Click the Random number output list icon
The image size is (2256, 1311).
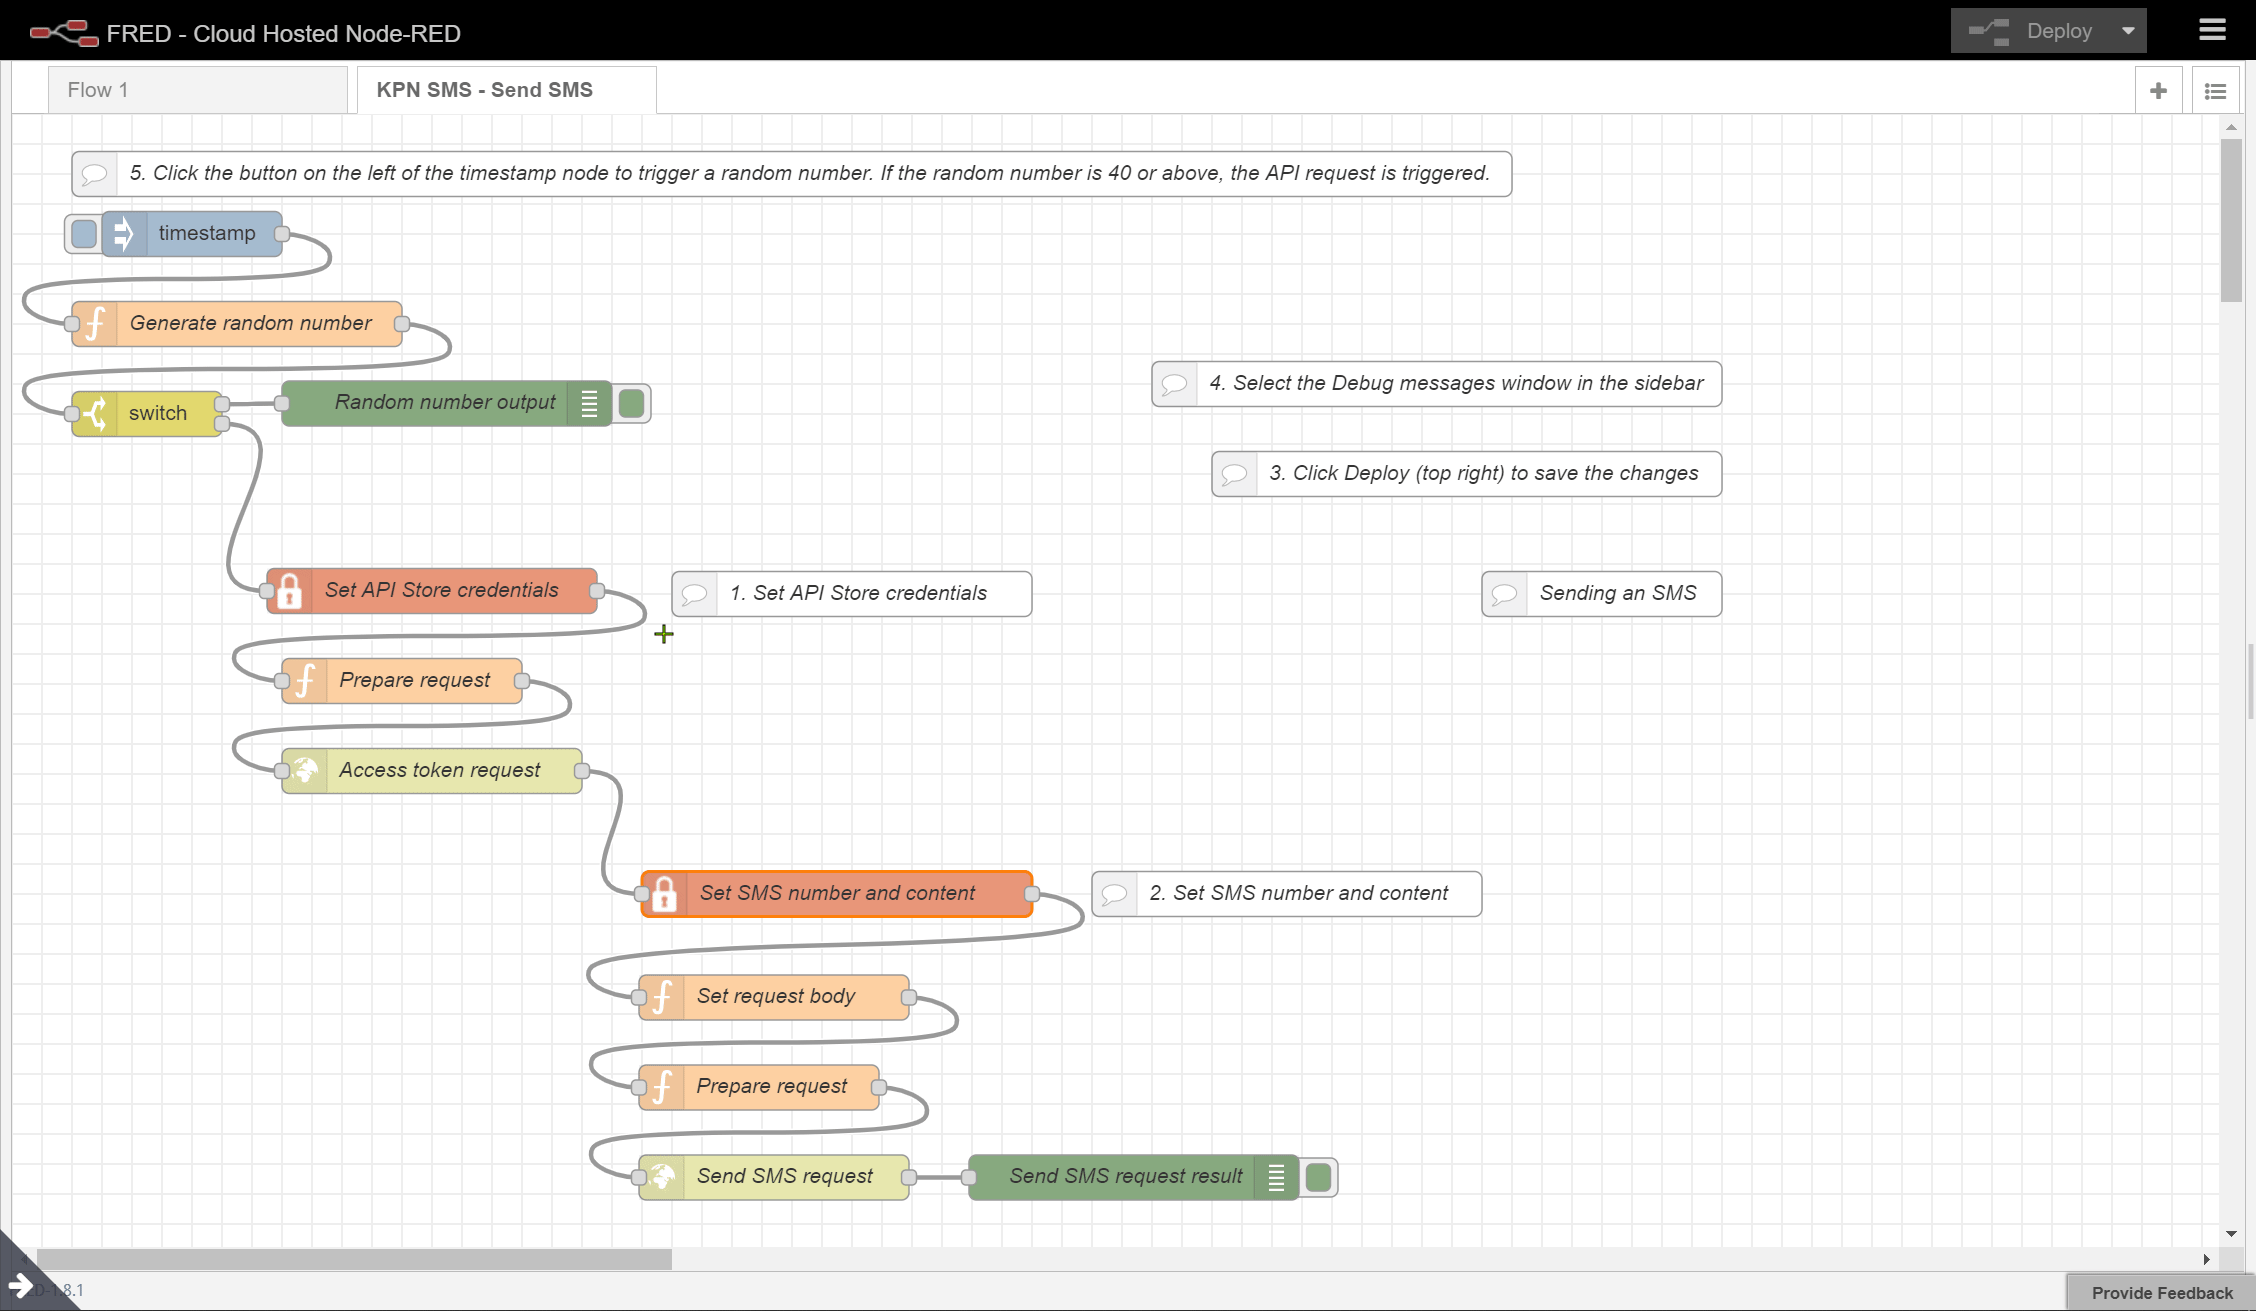pyautogui.click(x=589, y=404)
